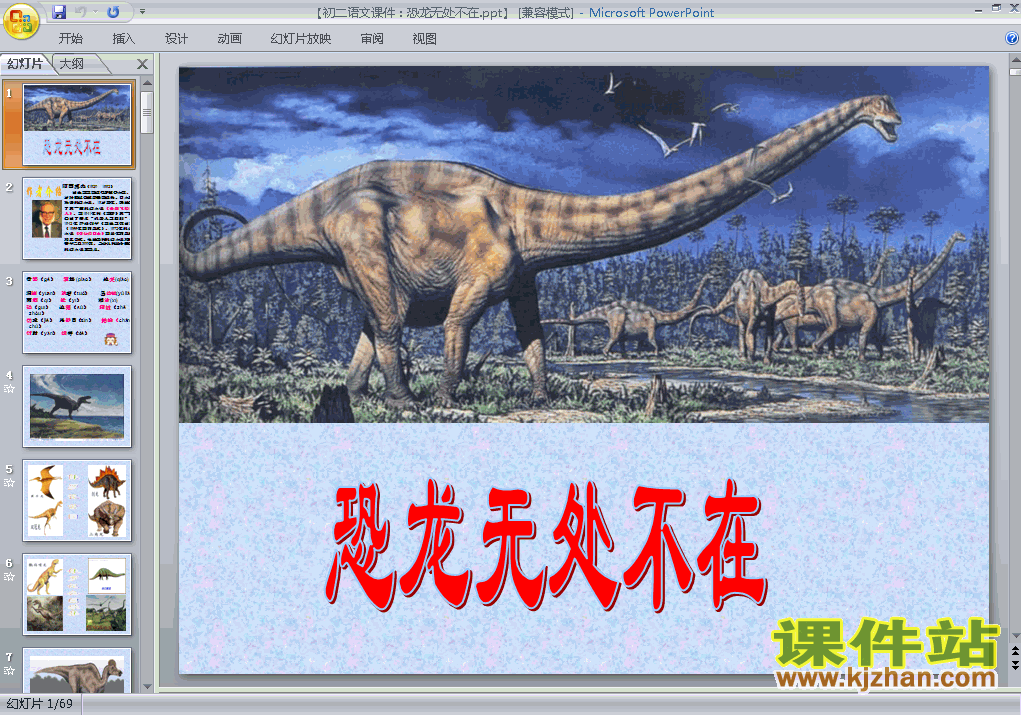Image resolution: width=1021 pixels, height=715 pixels.
Task: Select slide 7 thumbnail at bottom
Action: point(77,670)
